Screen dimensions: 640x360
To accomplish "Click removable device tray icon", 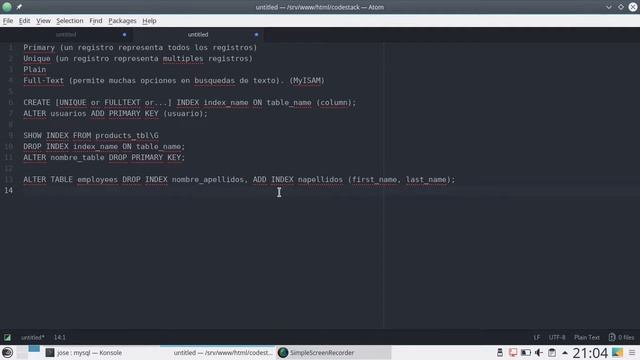I will click(500, 353).
